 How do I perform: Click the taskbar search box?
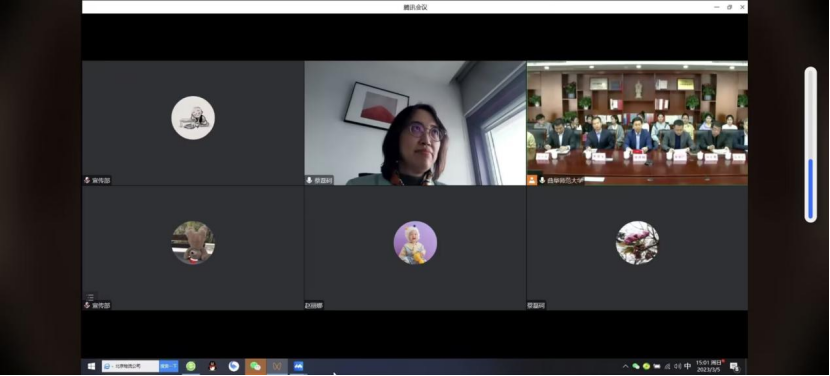(130, 366)
